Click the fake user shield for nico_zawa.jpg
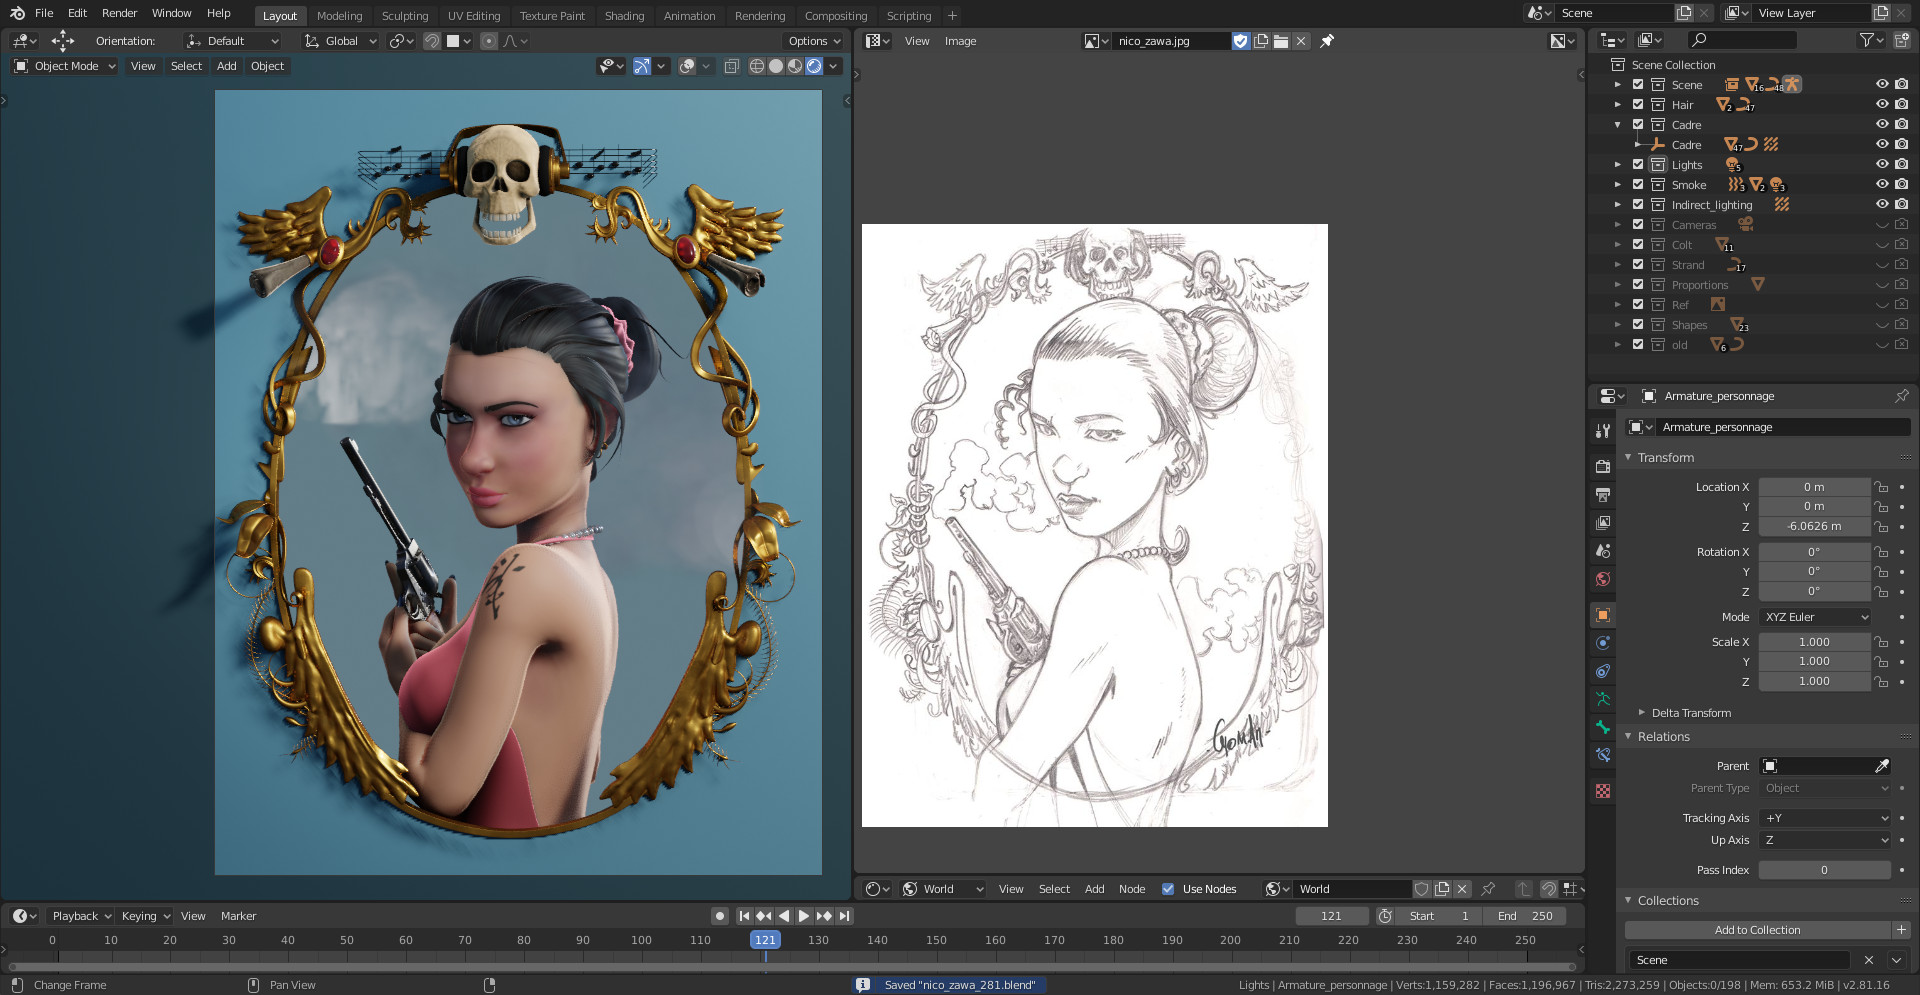Screen dimensions: 1920x995 (1241, 41)
